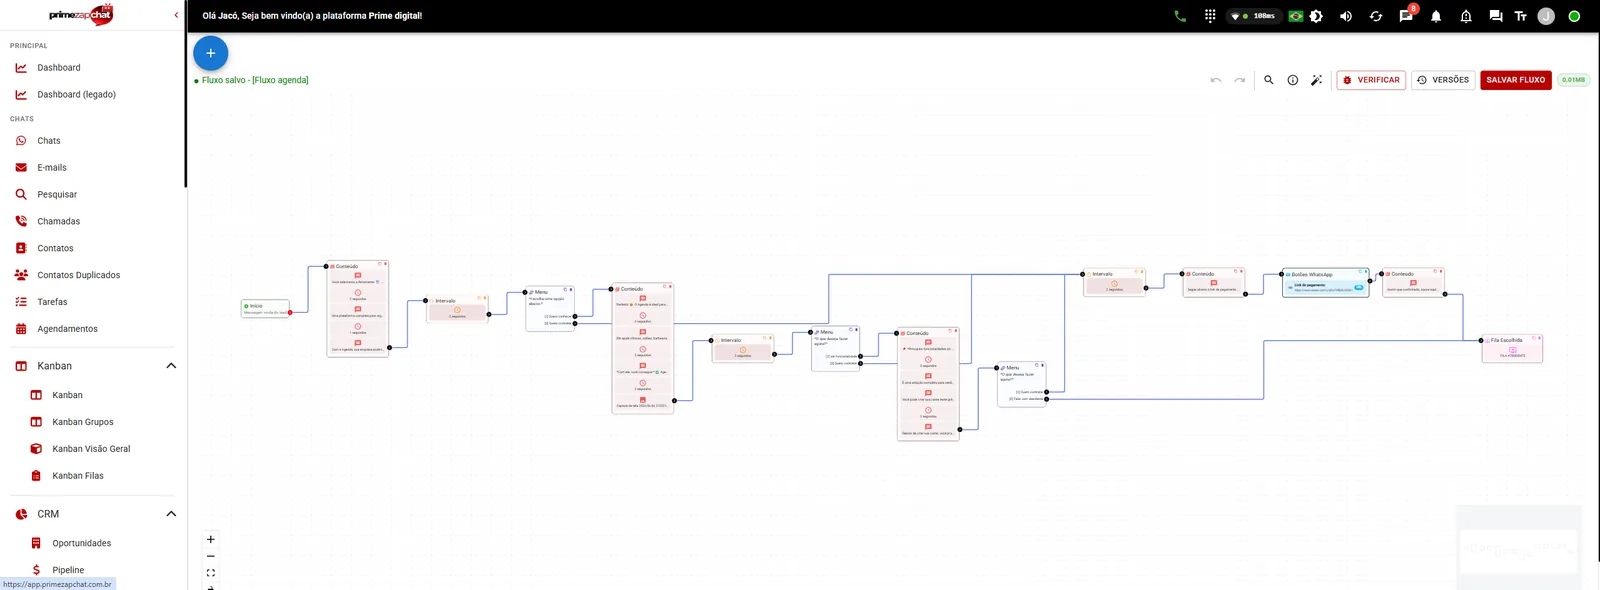Open chat messages icon with badge 8
Image resolution: width=1600 pixels, height=590 pixels.
tap(1406, 15)
